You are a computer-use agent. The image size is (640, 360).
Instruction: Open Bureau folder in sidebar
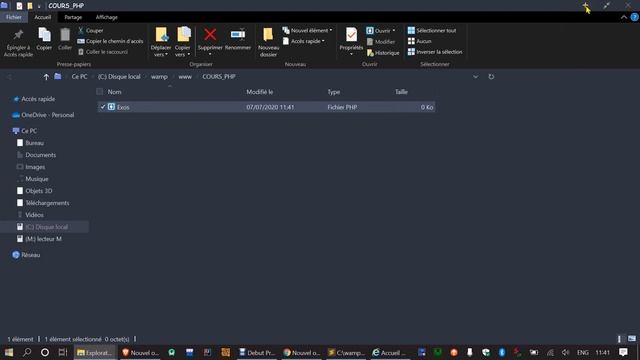click(34, 143)
